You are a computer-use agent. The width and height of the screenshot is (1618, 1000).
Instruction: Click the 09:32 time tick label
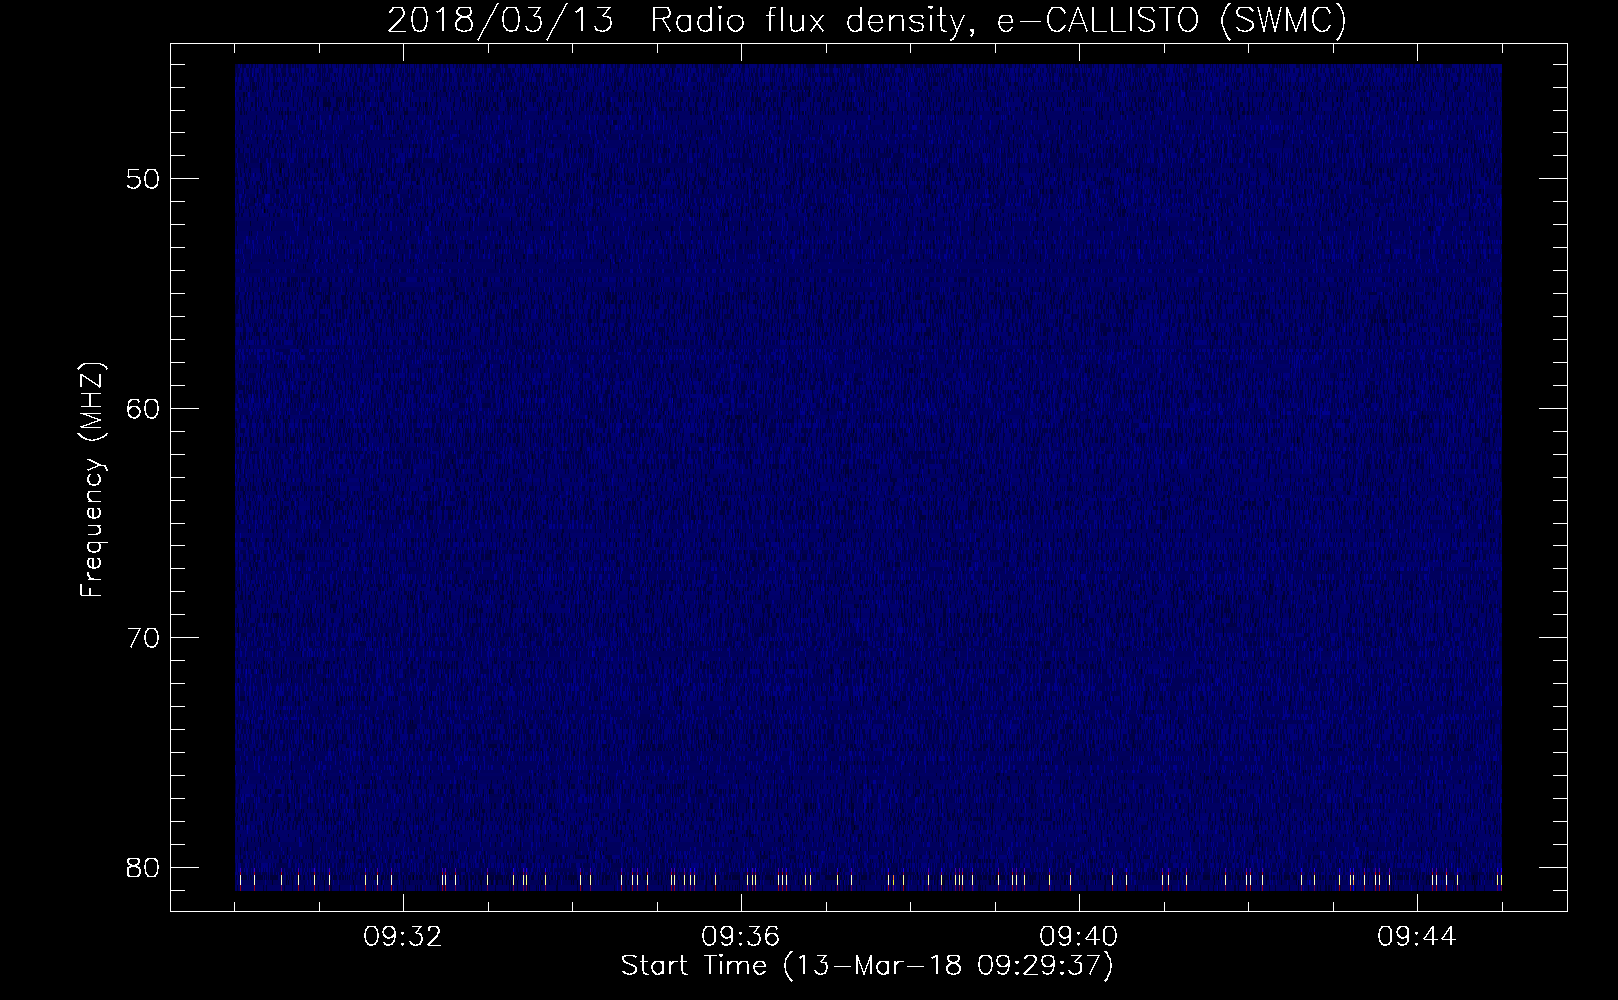pyautogui.click(x=403, y=938)
